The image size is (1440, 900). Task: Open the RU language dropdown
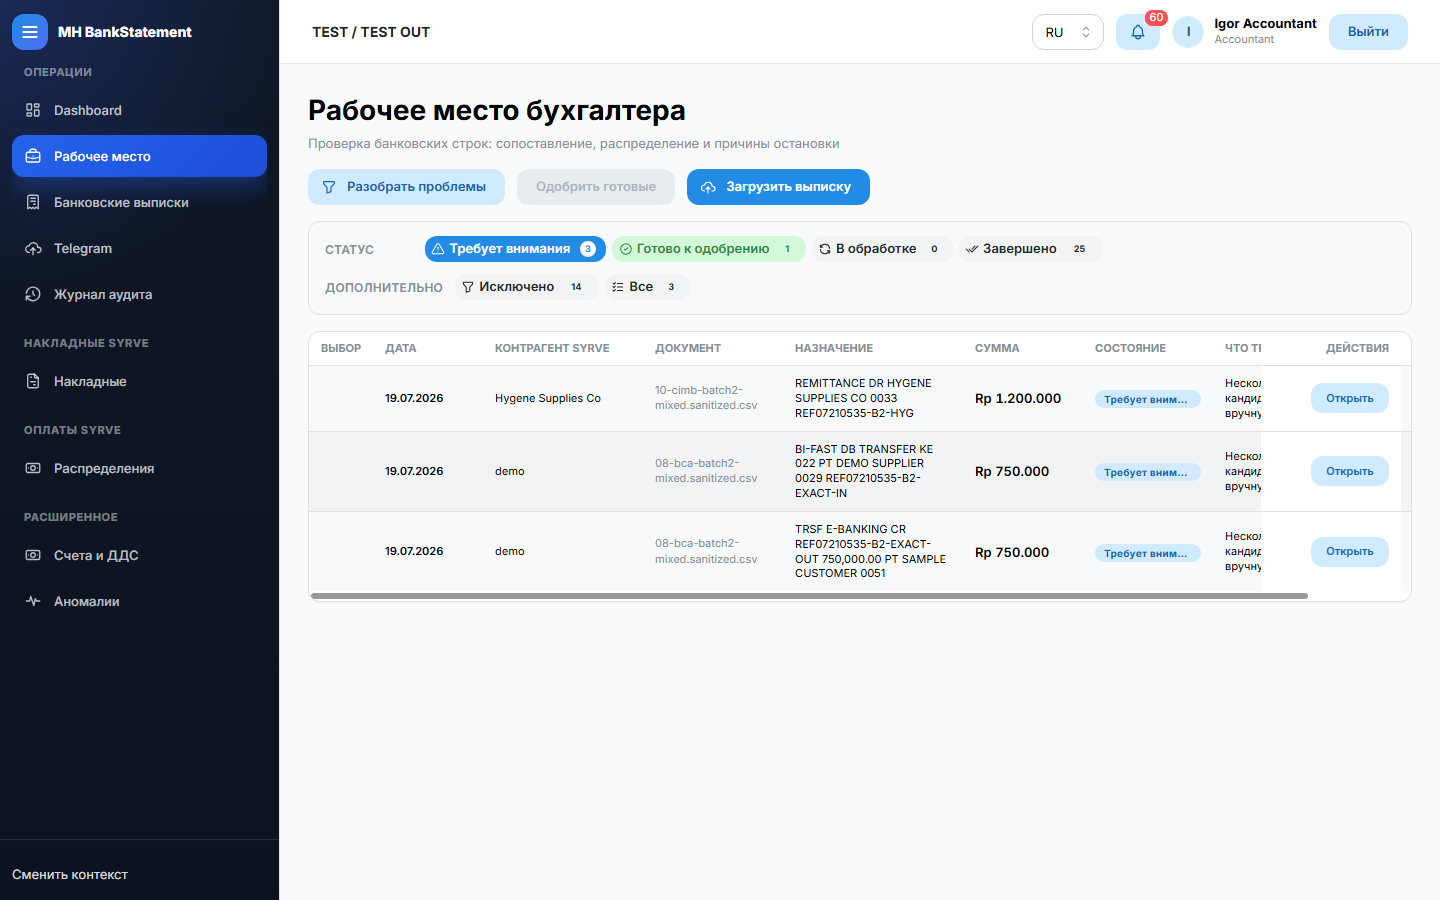coord(1067,32)
